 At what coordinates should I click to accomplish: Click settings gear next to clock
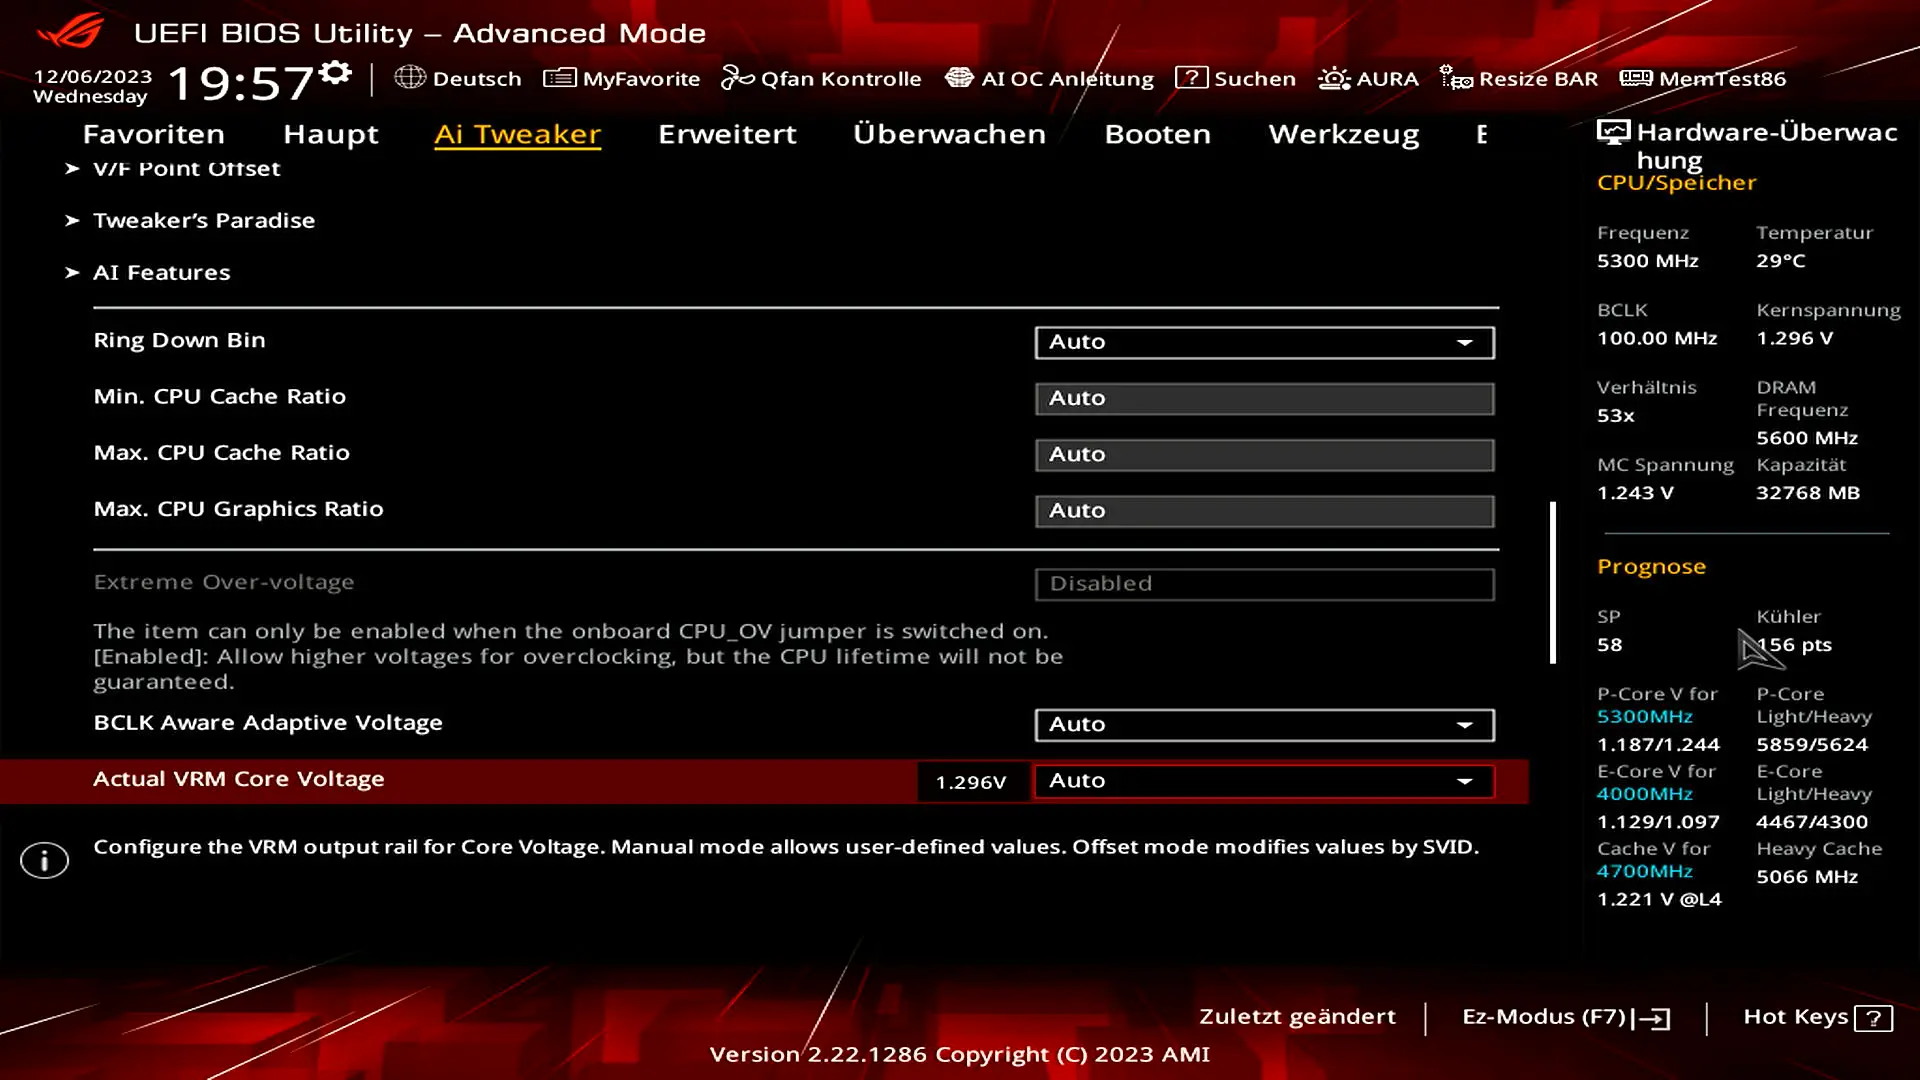point(336,72)
